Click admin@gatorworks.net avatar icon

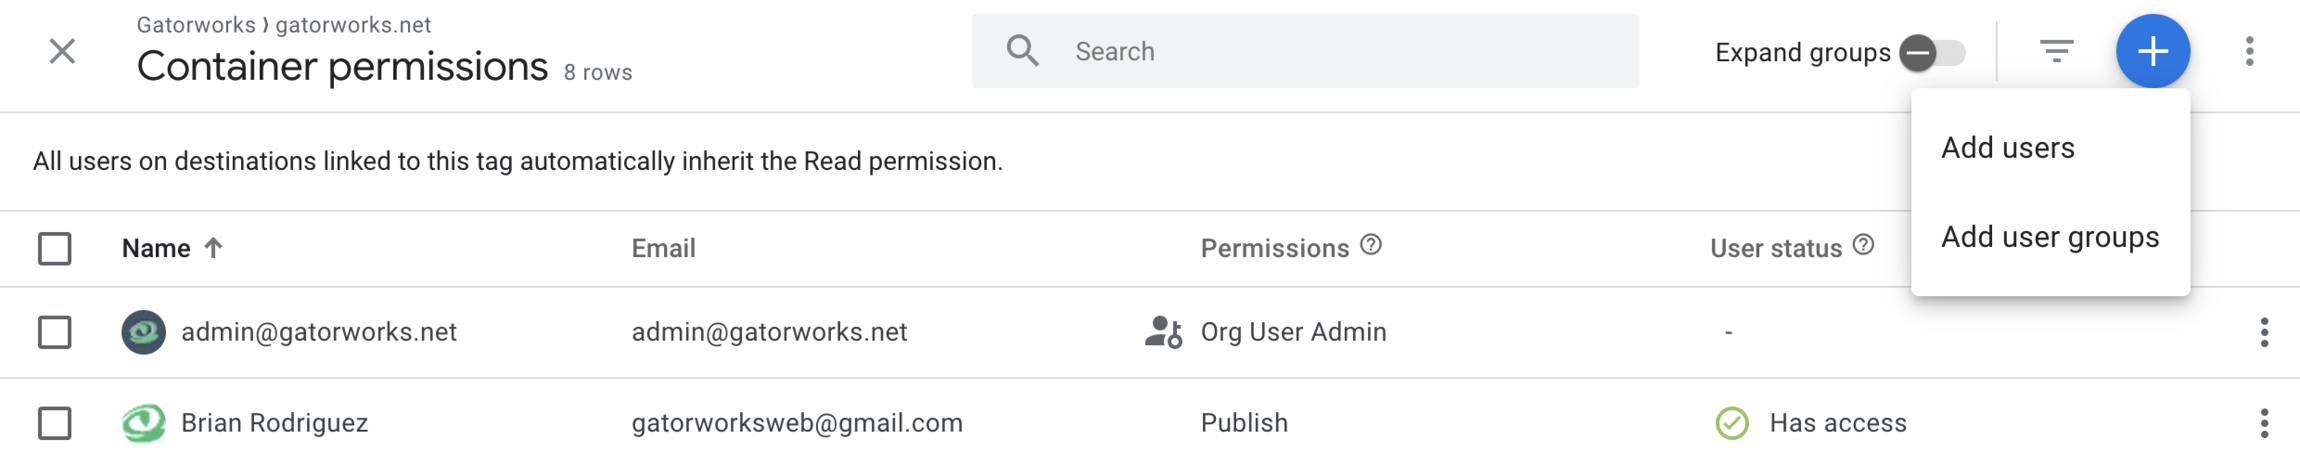143,332
